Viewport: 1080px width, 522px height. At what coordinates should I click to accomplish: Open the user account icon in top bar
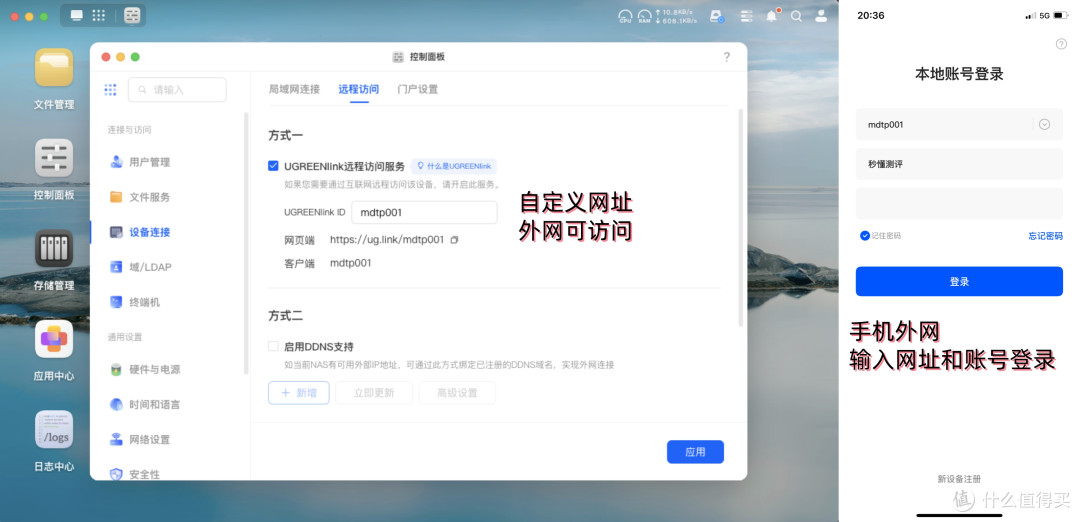tap(821, 16)
